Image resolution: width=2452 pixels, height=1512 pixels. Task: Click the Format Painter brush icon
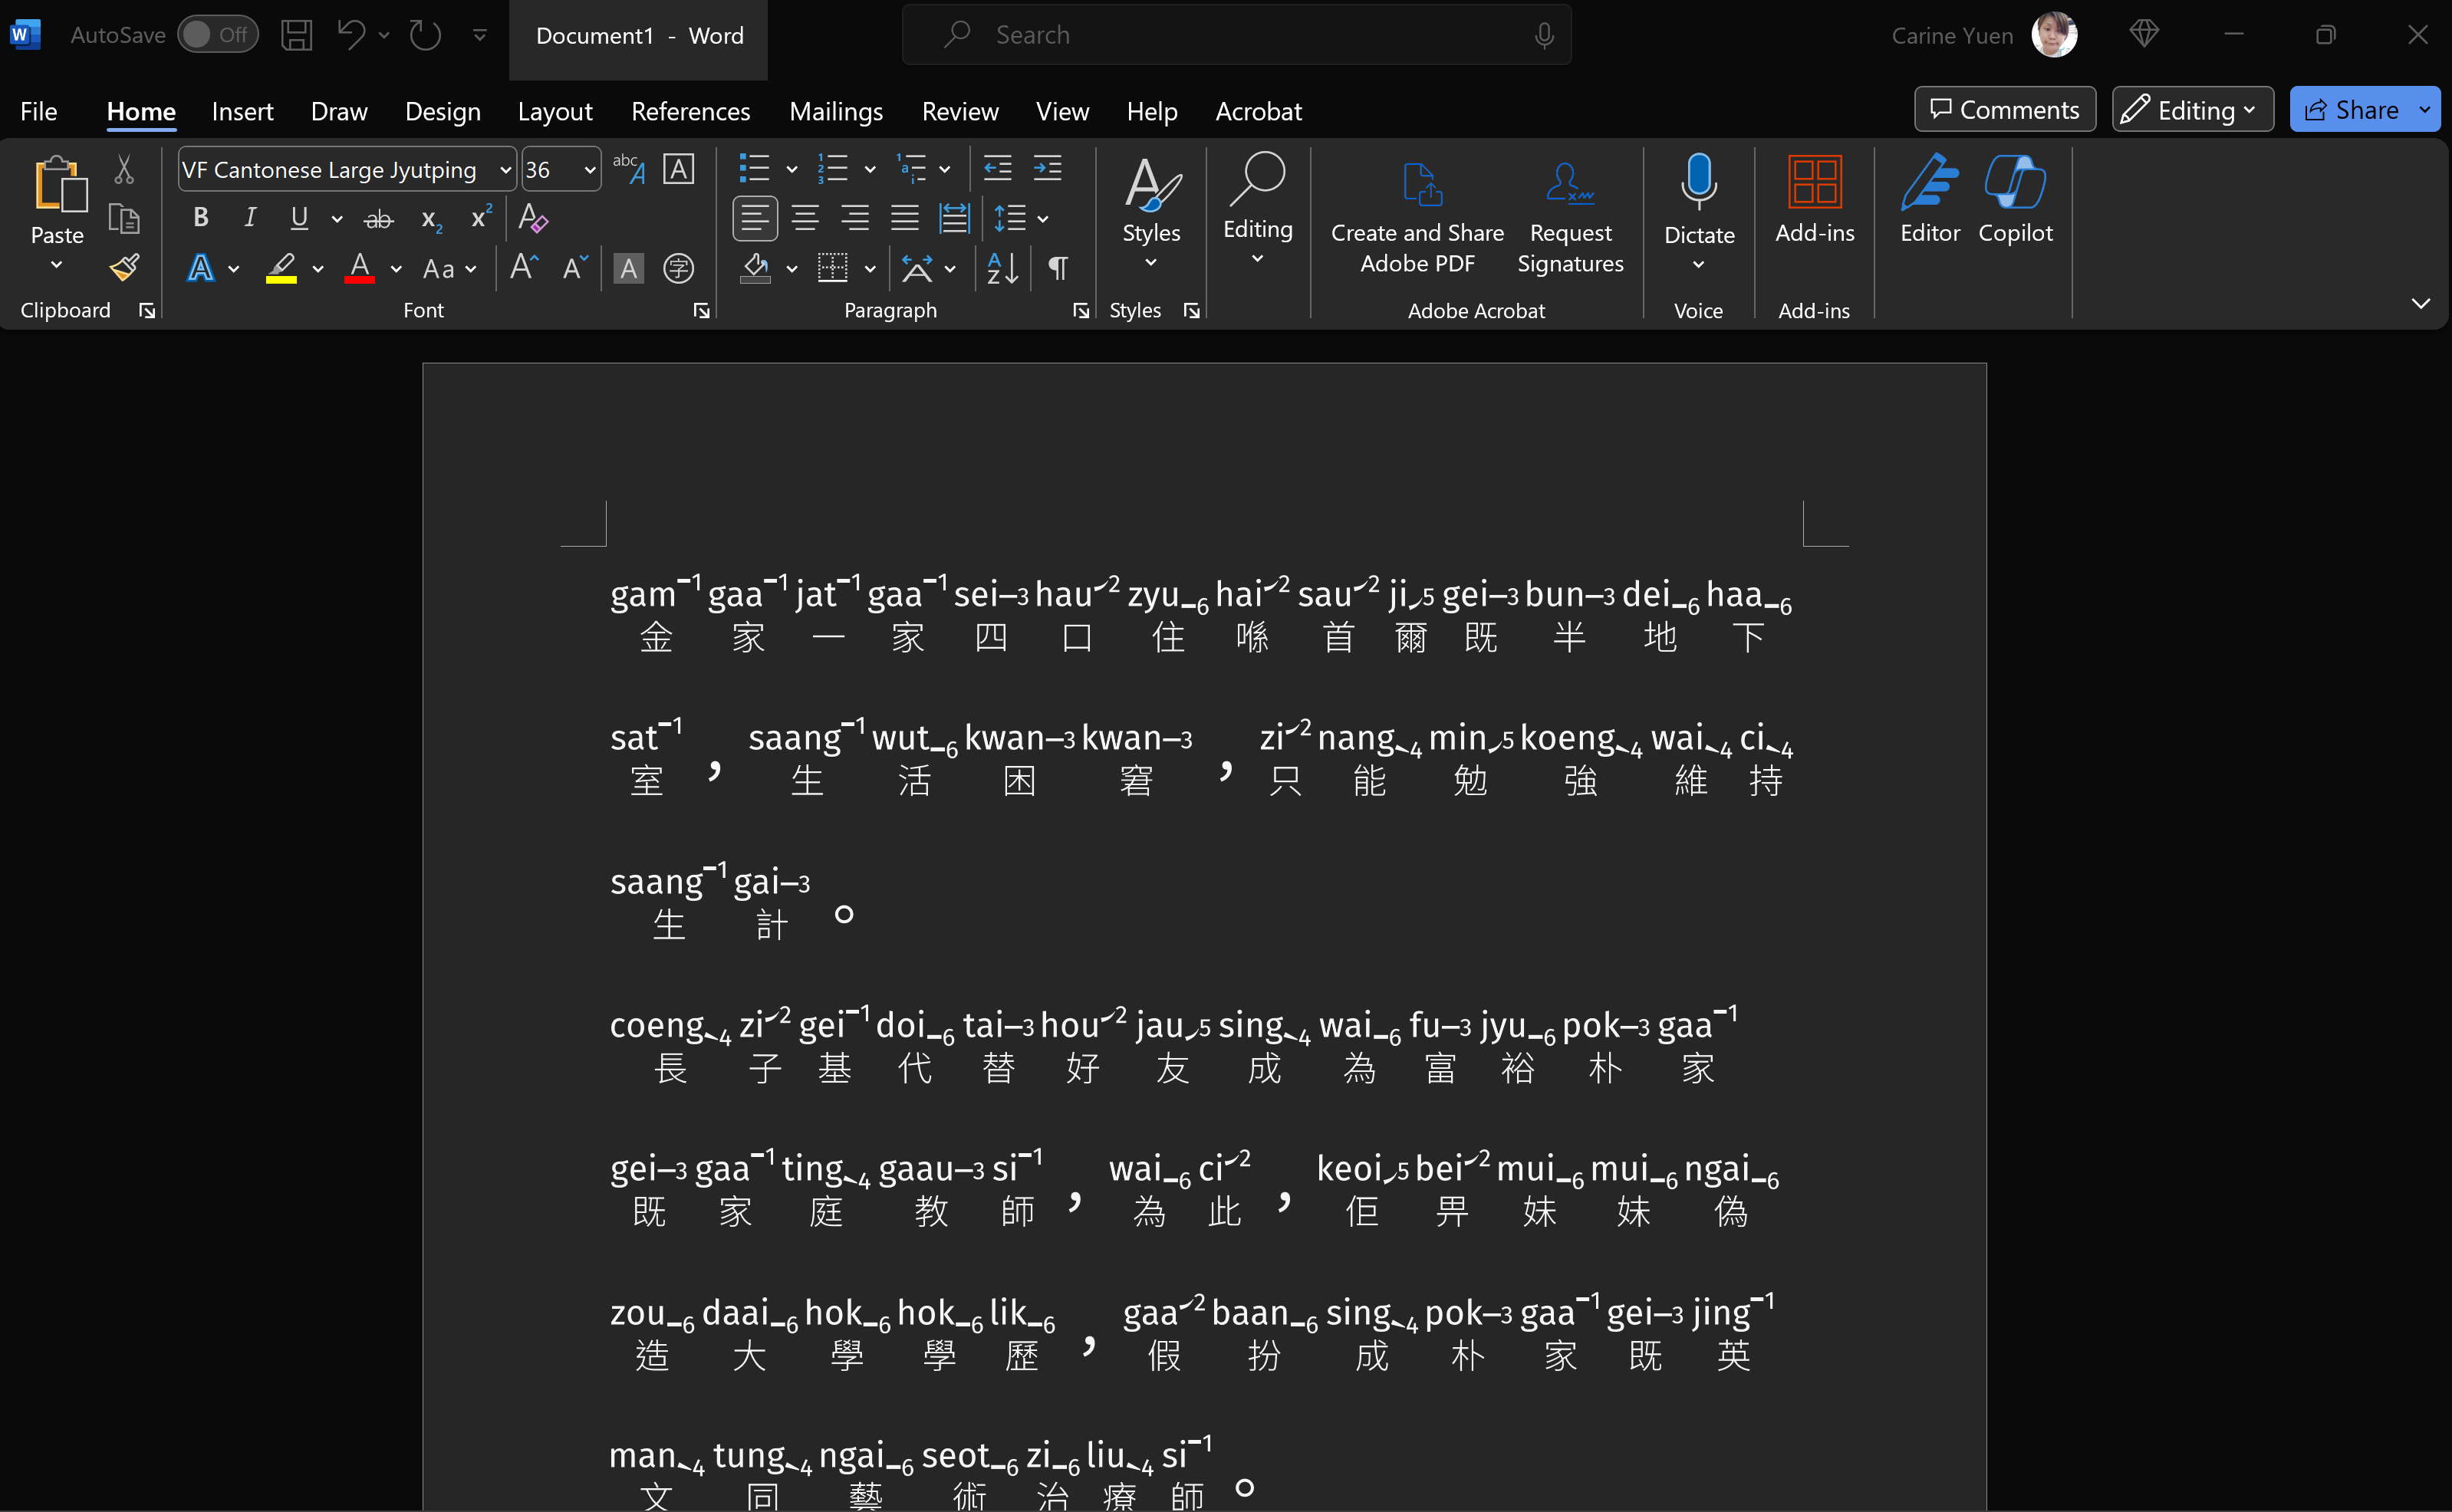(x=124, y=268)
